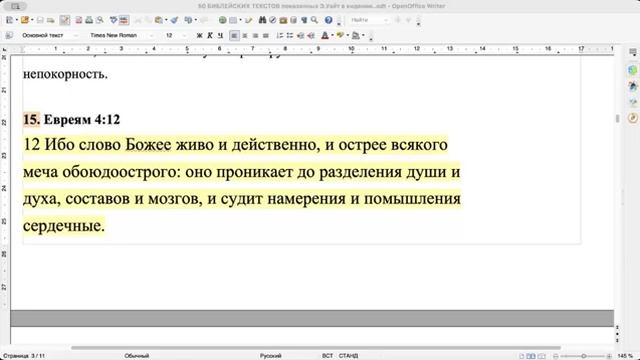Open sidebar Navigator compass icon

633,118
